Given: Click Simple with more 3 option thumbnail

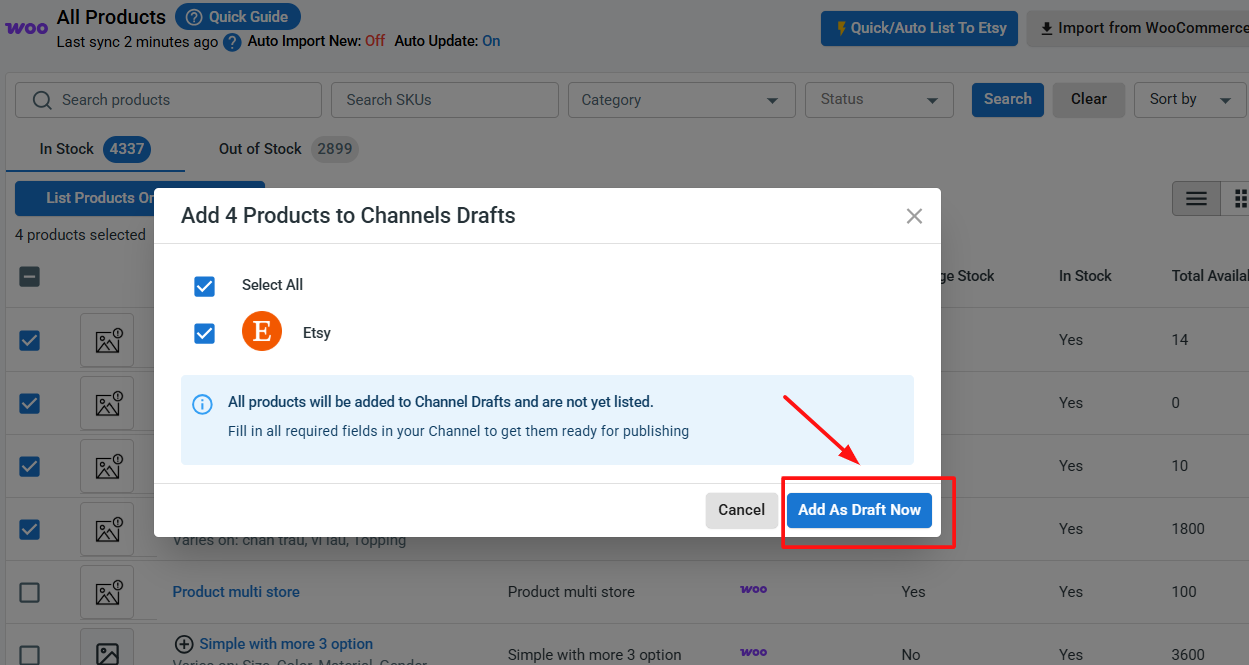Looking at the screenshot, I should click(107, 647).
